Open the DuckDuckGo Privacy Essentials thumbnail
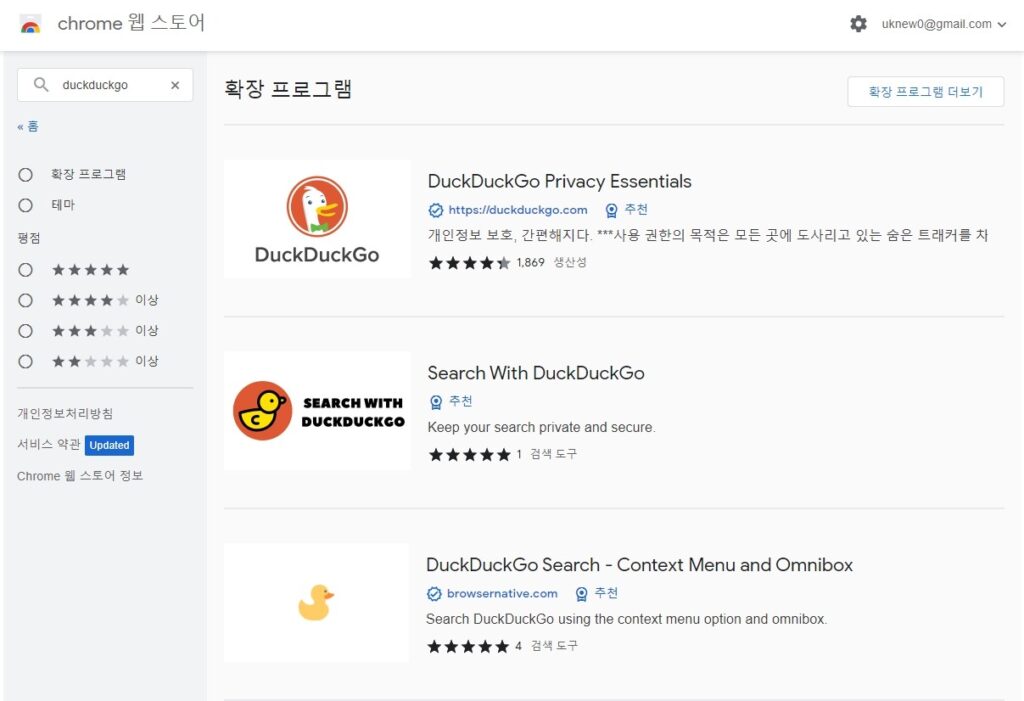 [x=317, y=220]
